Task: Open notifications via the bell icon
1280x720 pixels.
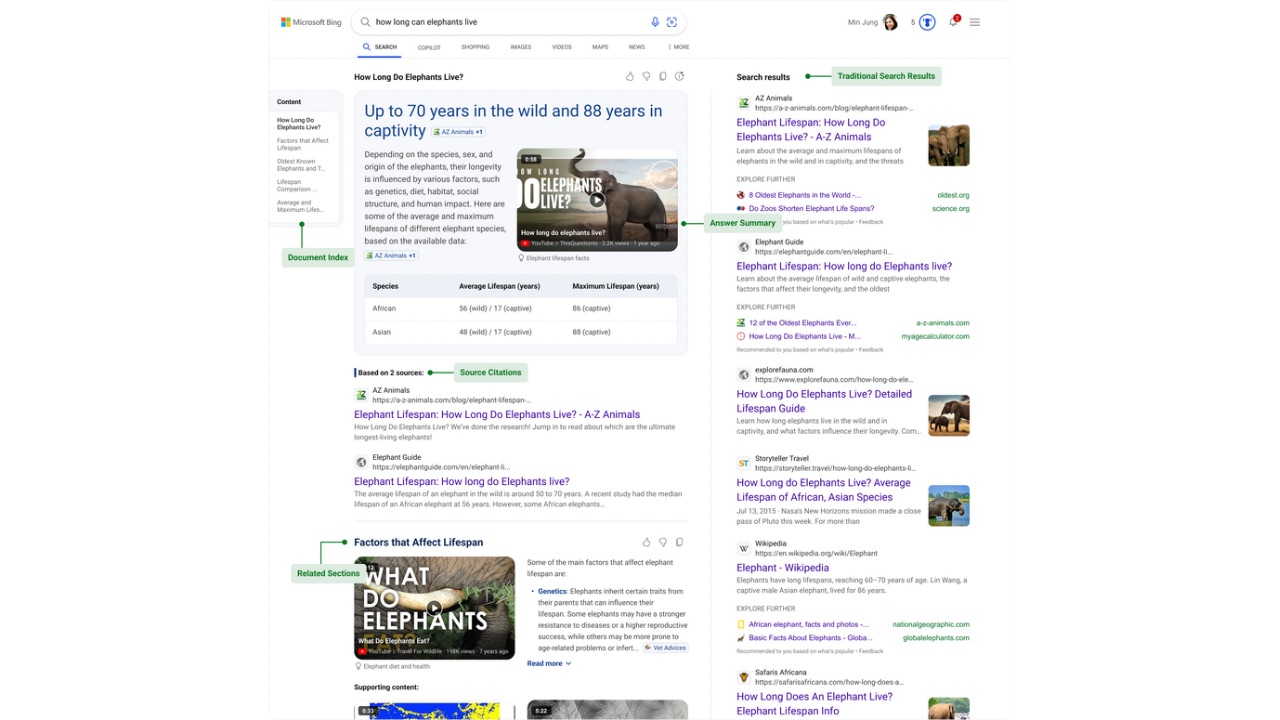Action: (x=953, y=21)
